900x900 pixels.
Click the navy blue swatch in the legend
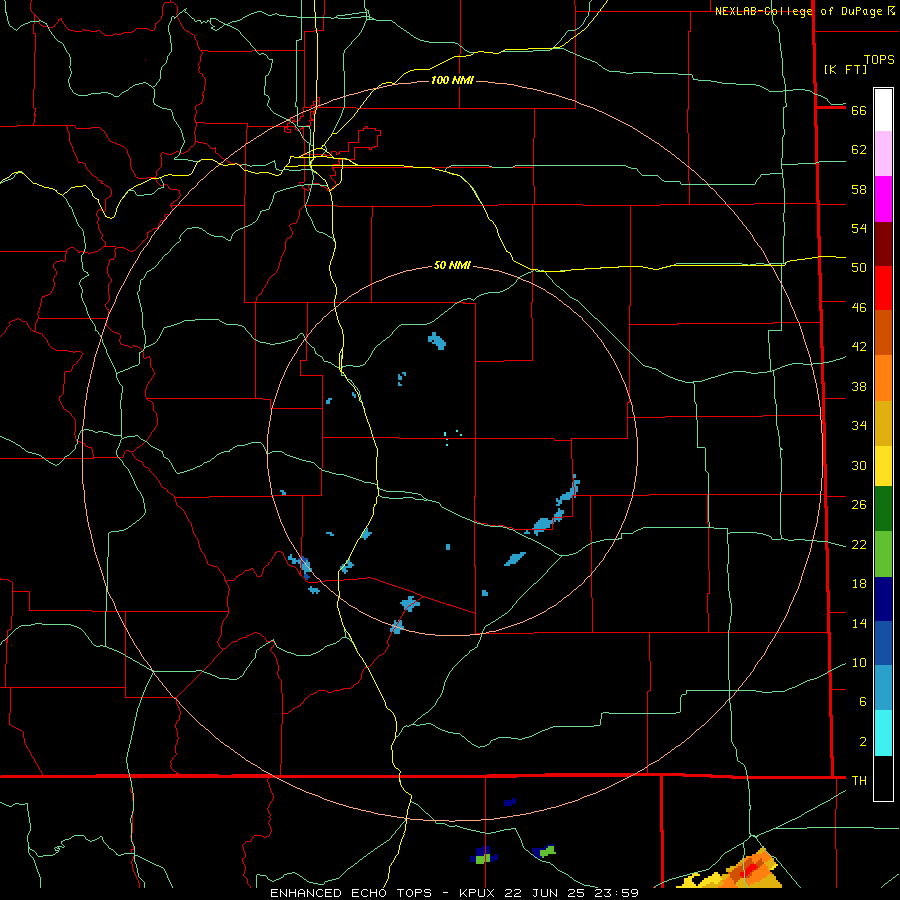pos(883,599)
